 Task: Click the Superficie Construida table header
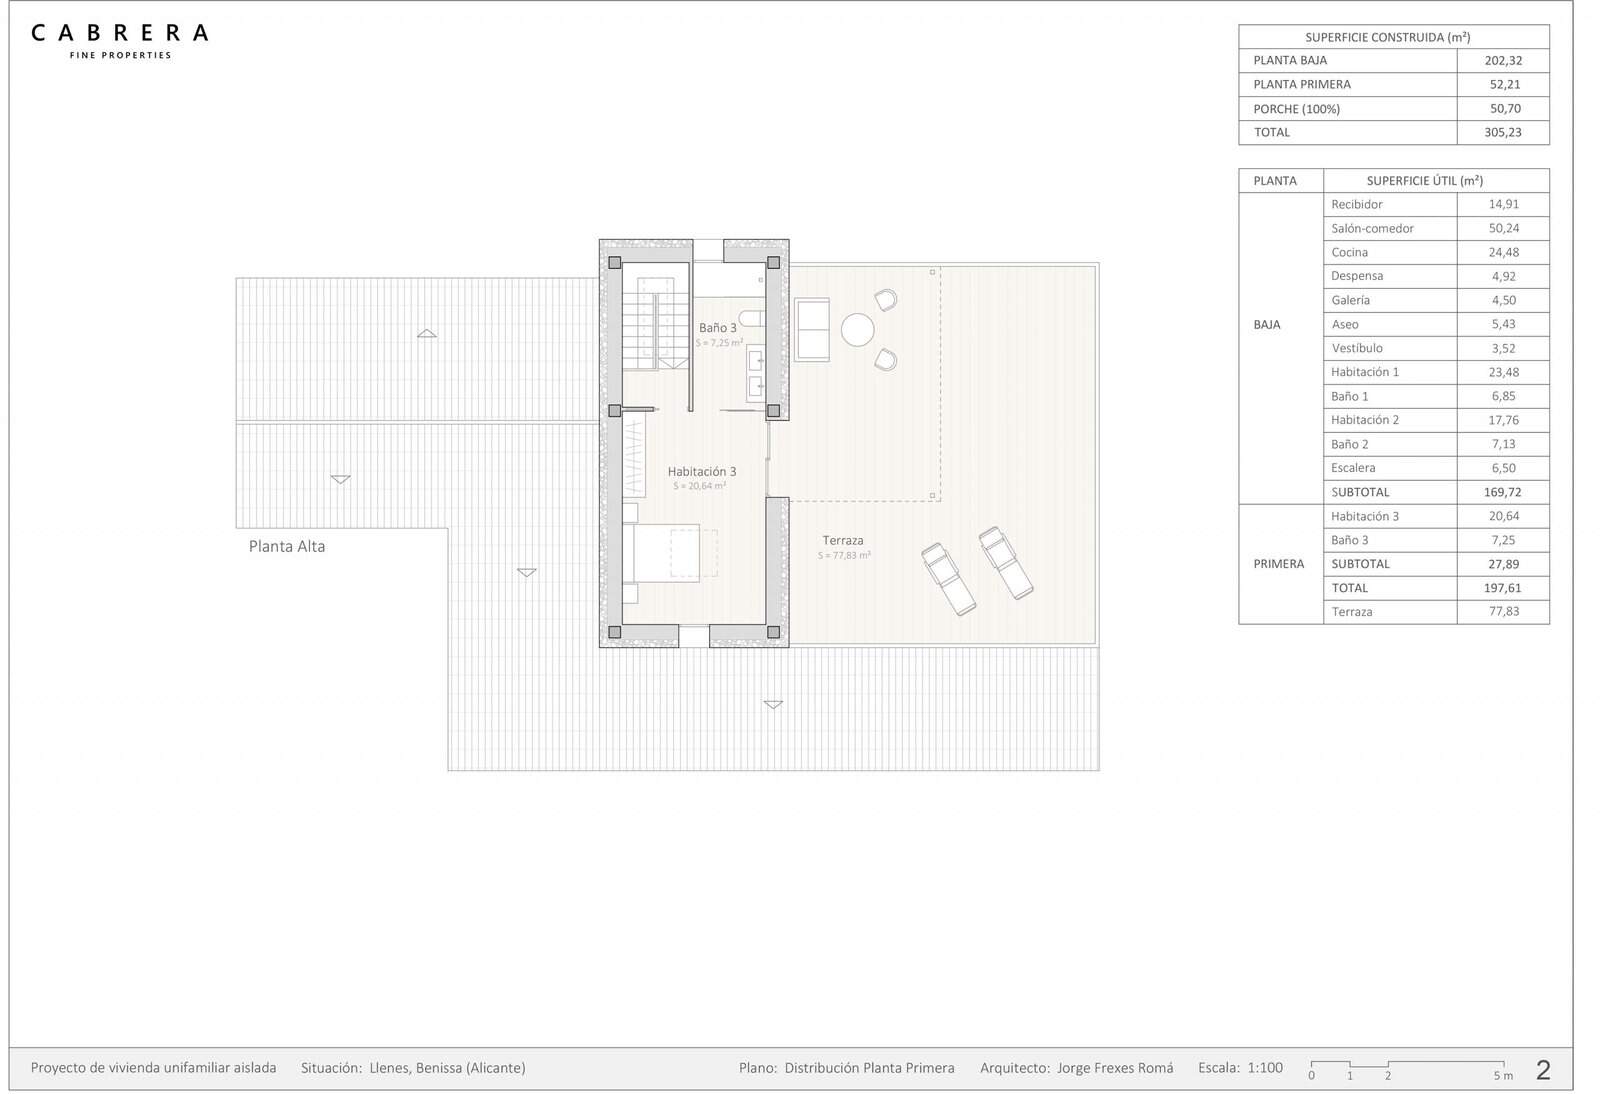click(1393, 37)
